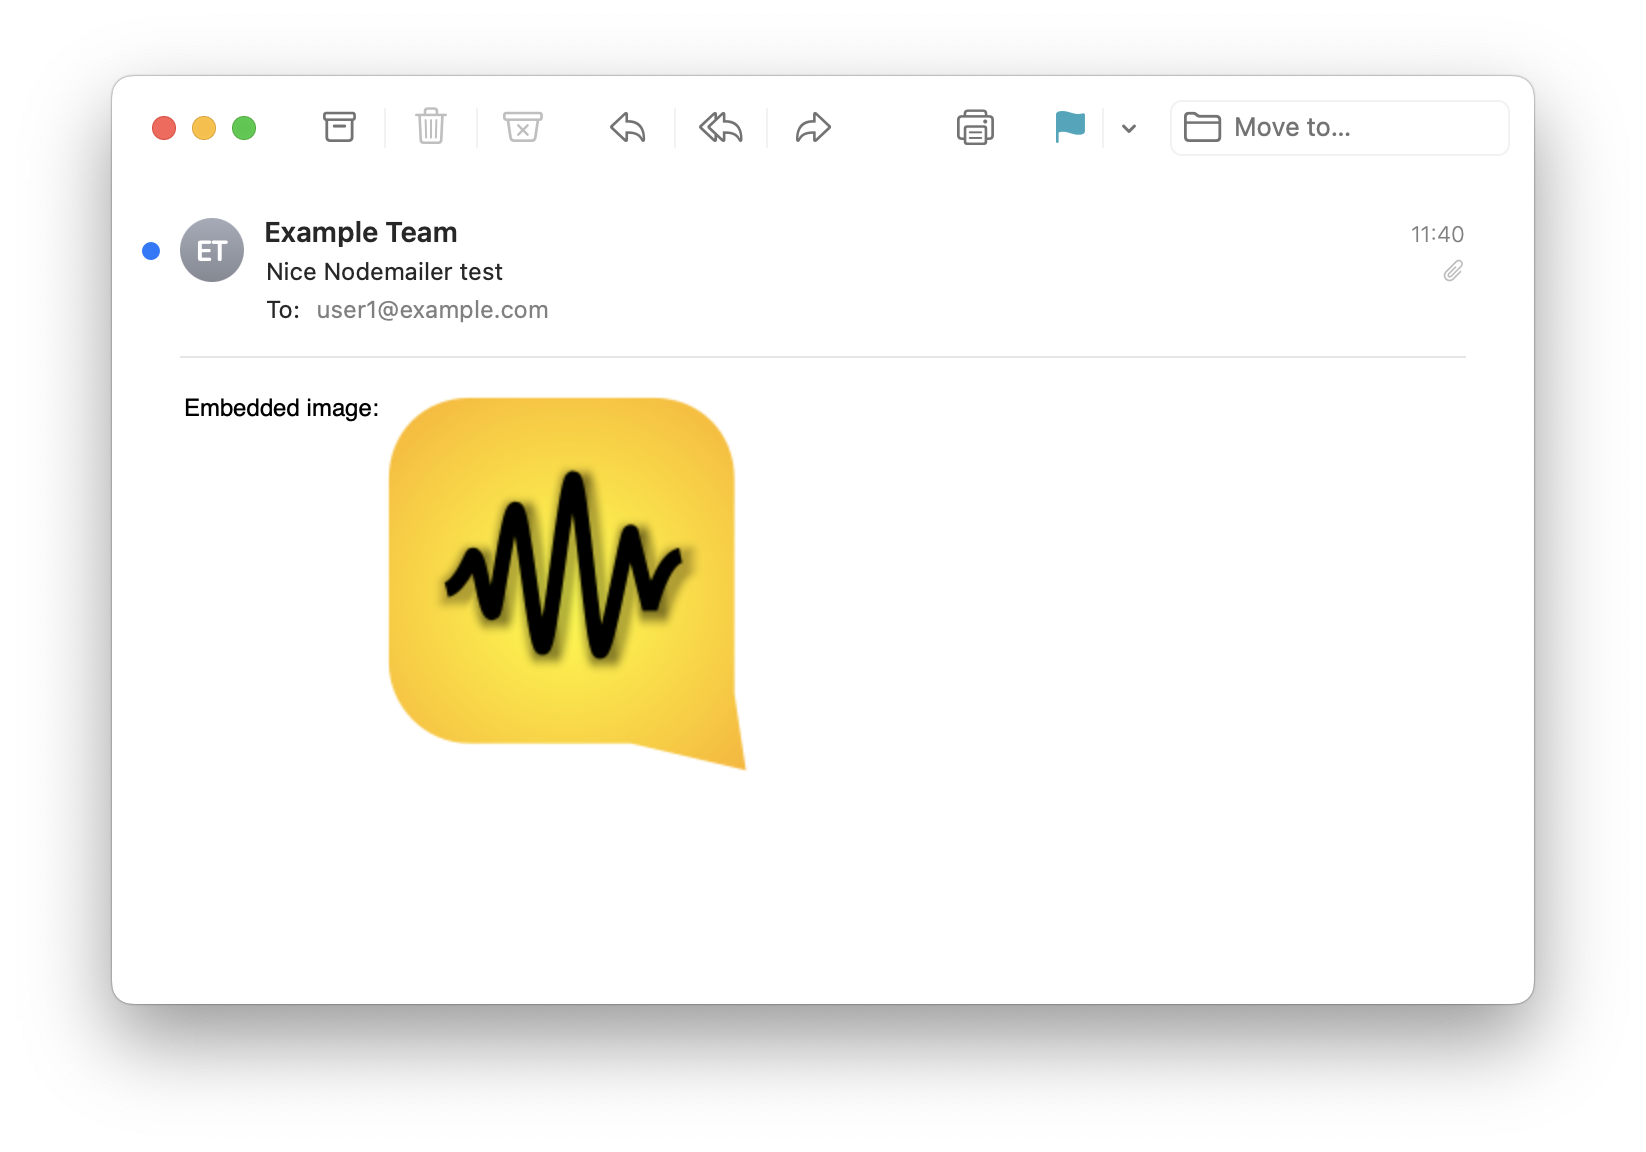
Task: Archive the current email
Action: 339,127
